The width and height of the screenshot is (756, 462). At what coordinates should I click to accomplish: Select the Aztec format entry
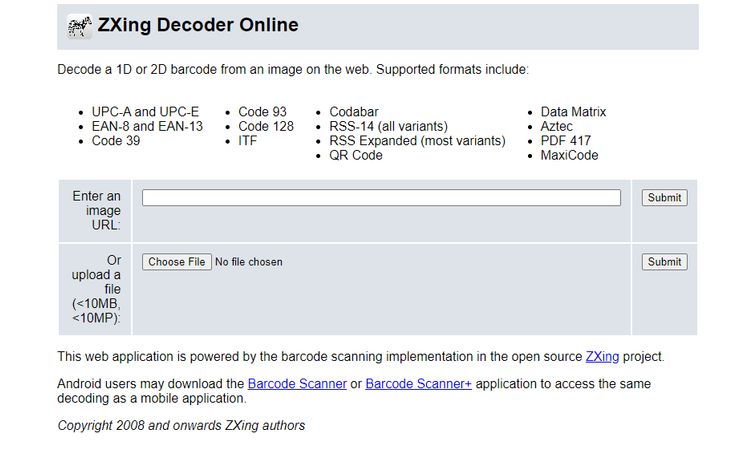pos(557,127)
